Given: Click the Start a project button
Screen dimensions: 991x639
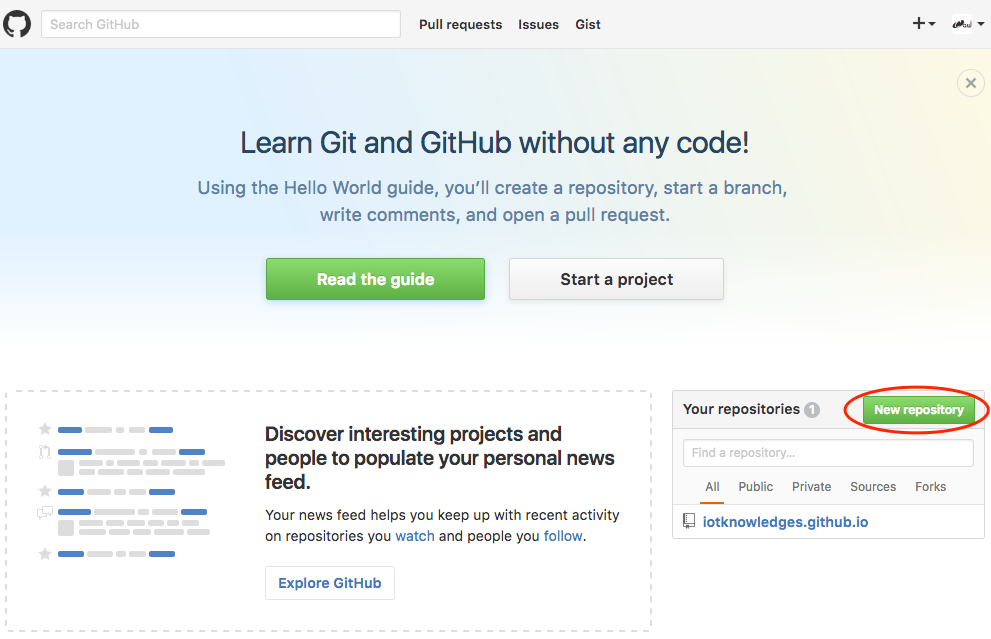Looking at the screenshot, I should click(x=616, y=279).
